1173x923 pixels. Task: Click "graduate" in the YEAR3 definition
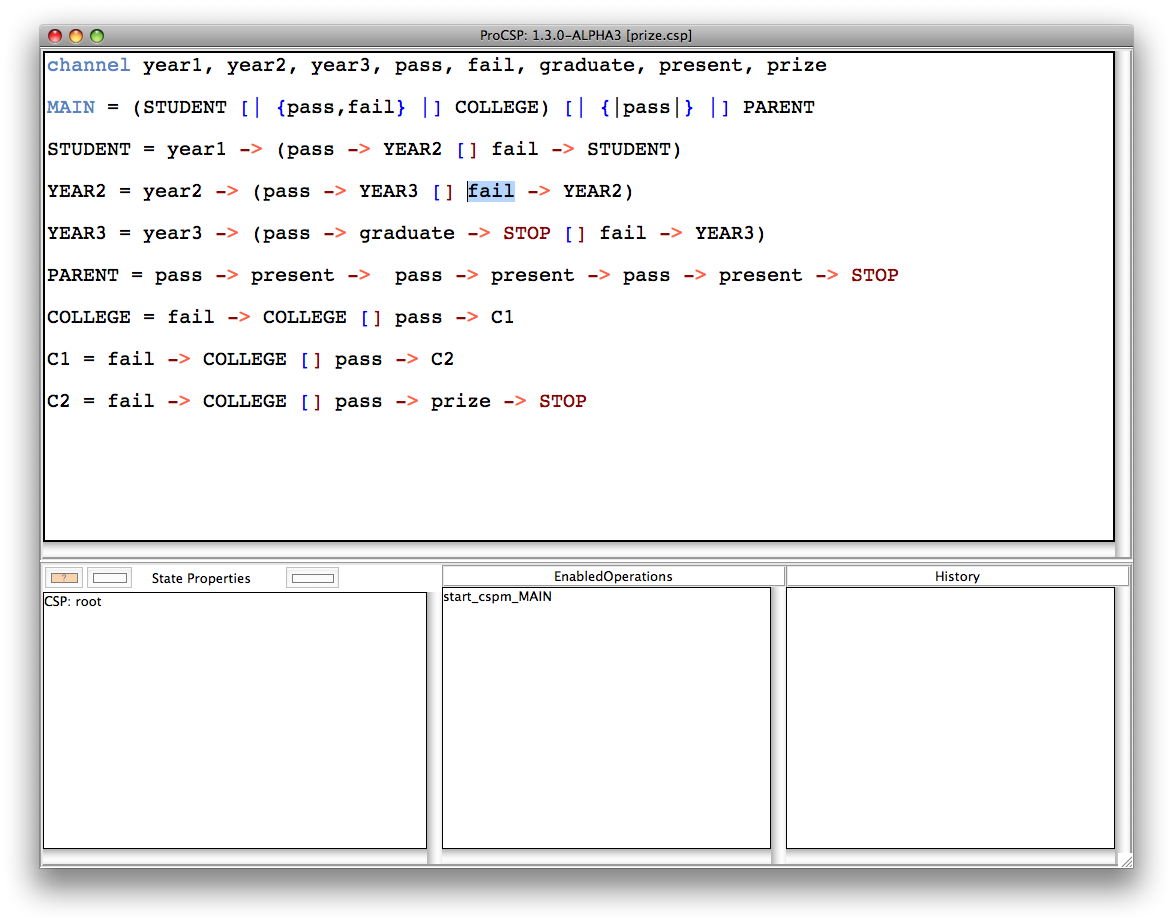click(x=407, y=233)
